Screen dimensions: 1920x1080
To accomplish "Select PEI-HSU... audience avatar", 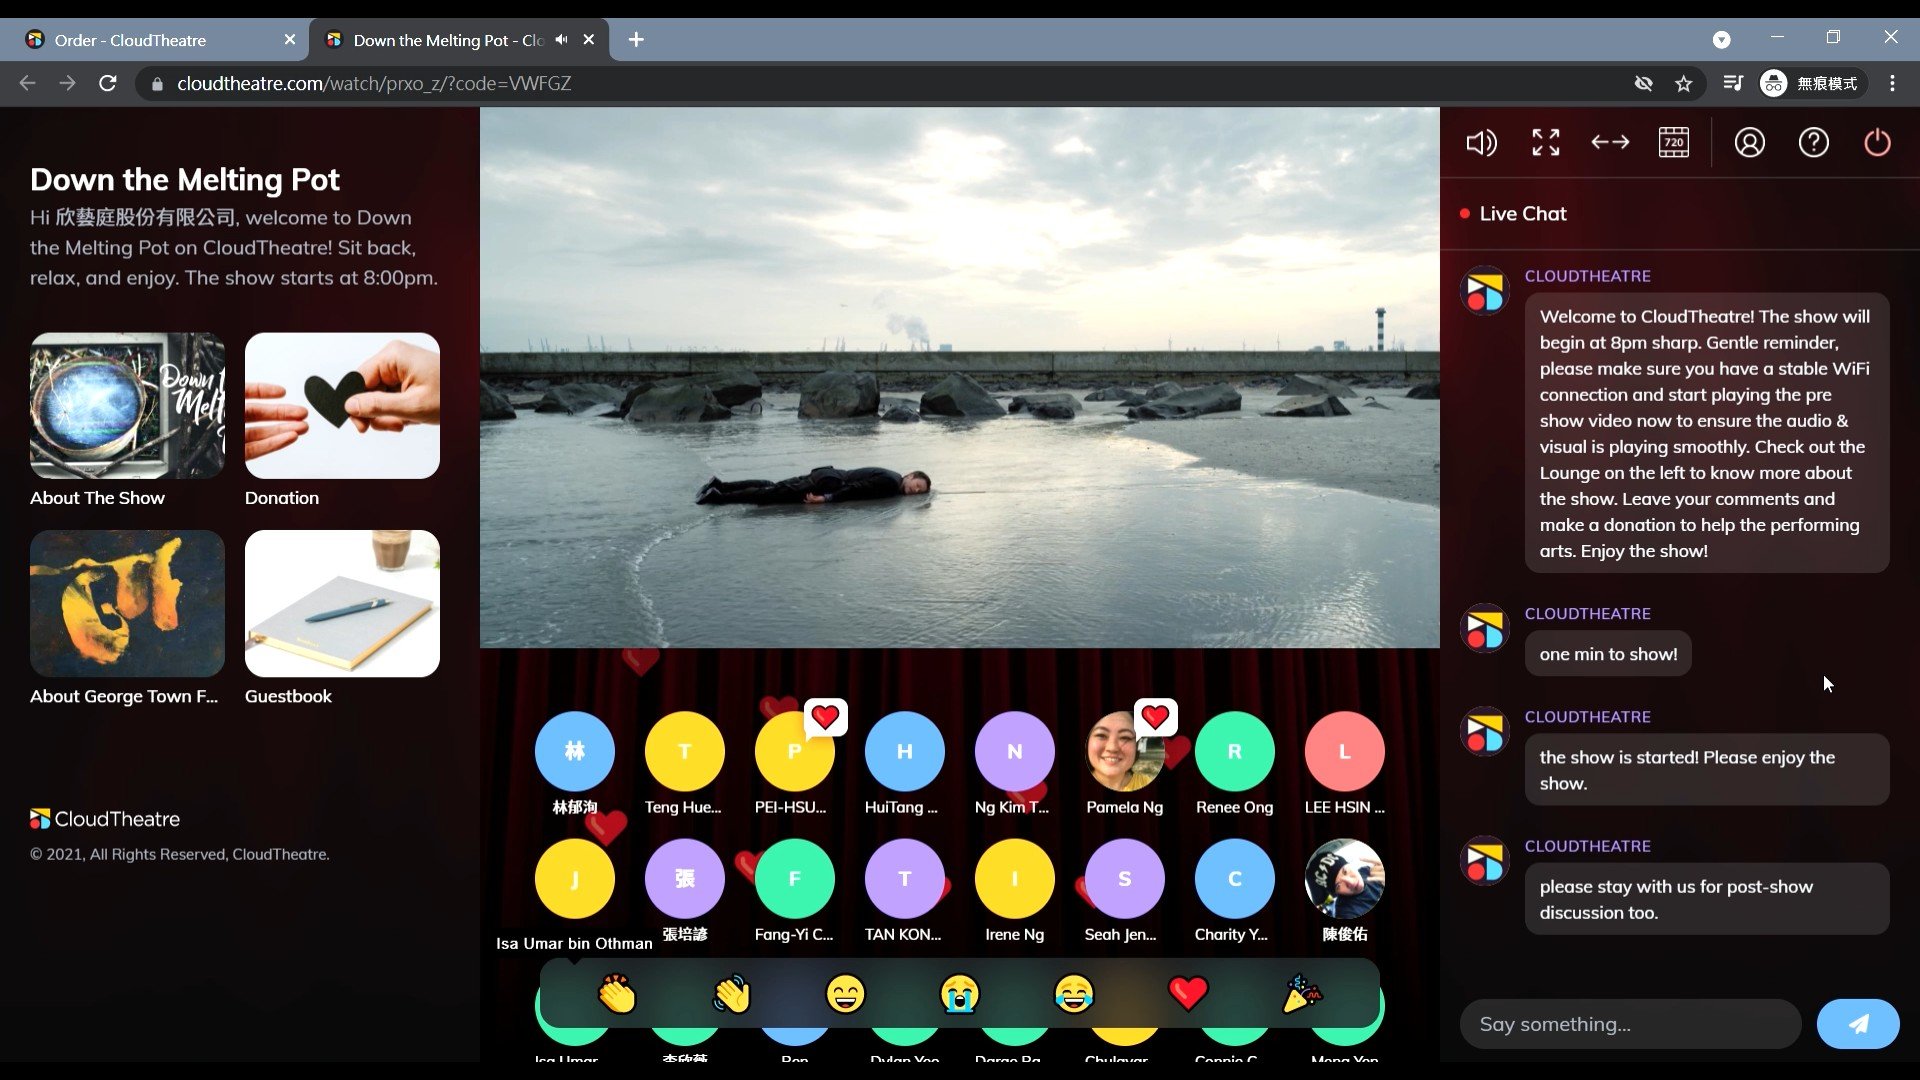I will tap(795, 752).
